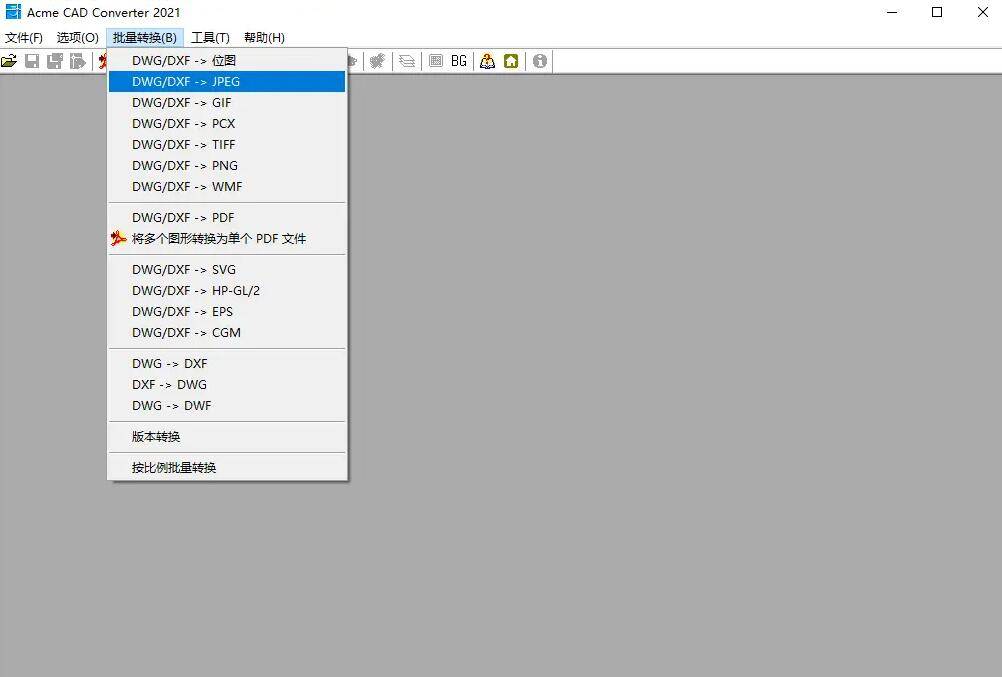
Task: Open the 工具(T) menu
Action: point(210,38)
